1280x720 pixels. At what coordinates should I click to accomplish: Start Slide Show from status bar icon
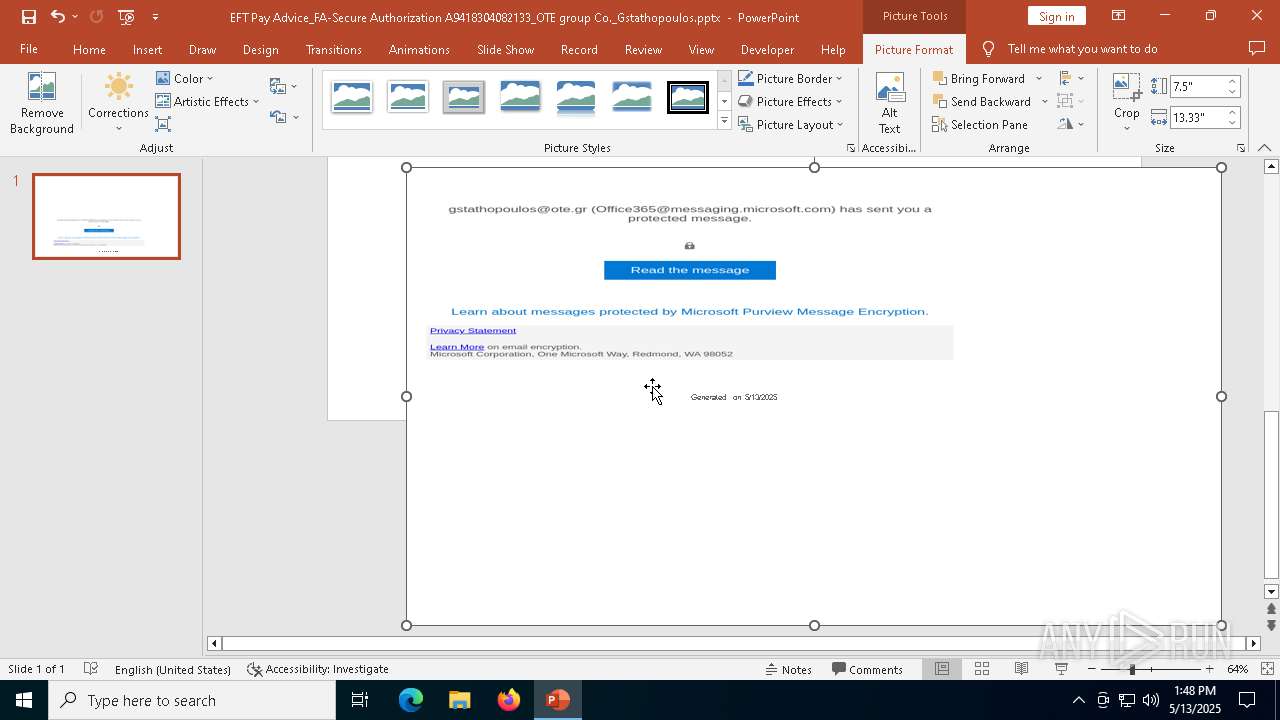1061,669
